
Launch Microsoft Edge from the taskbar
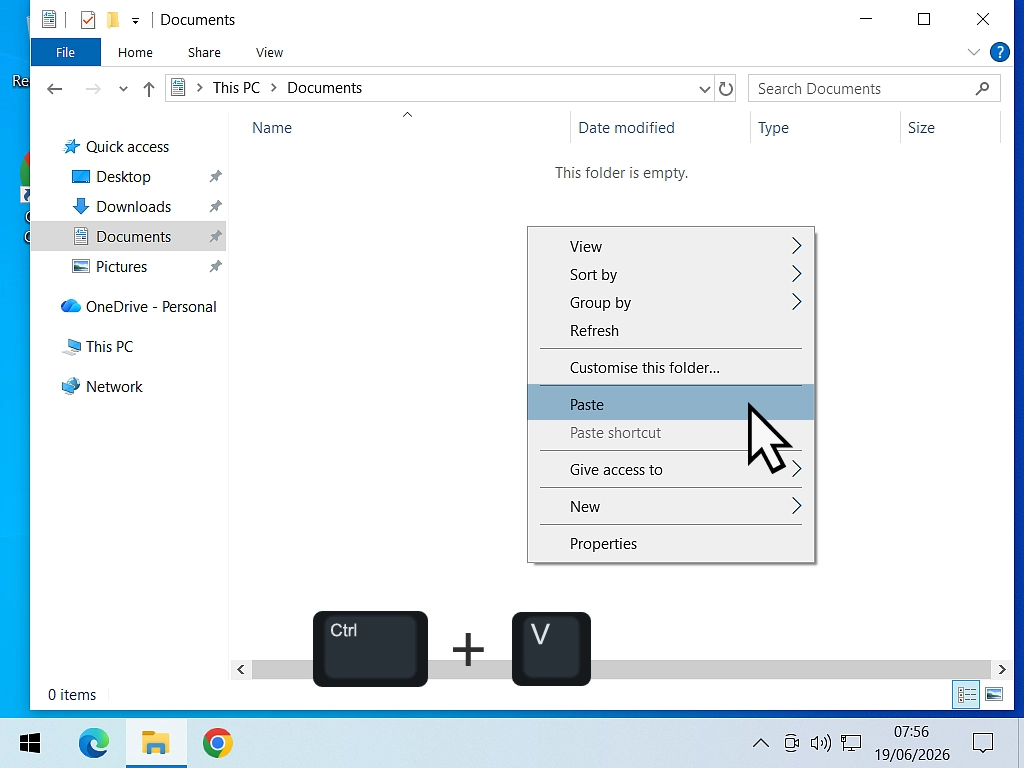pos(93,743)
